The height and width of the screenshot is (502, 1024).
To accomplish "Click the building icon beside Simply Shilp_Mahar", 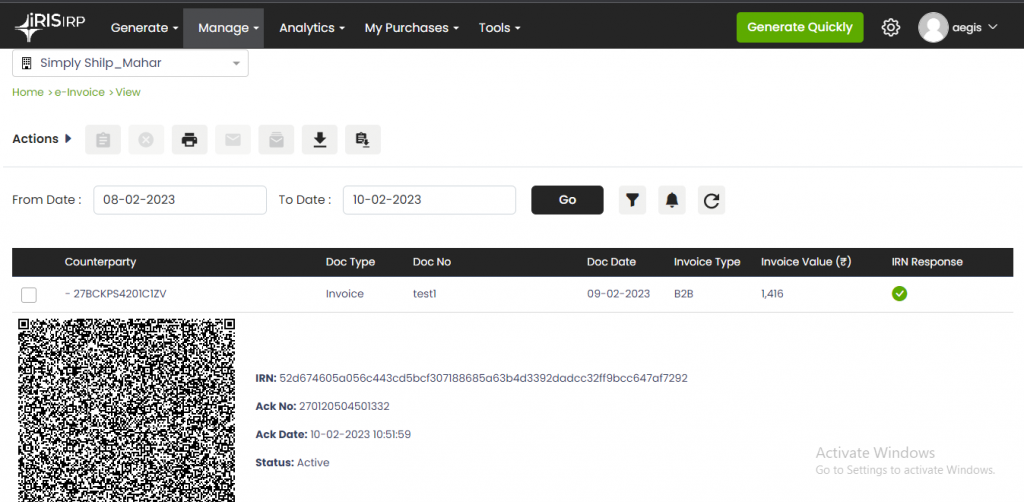I will [x=27, y=63].
